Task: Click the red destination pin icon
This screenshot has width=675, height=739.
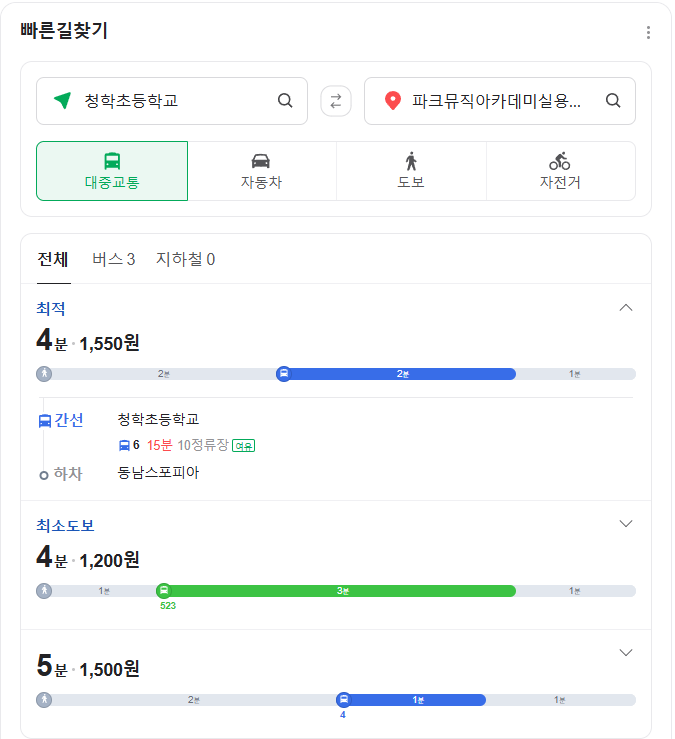Action: pyautogui.click(x=392, y=101)
